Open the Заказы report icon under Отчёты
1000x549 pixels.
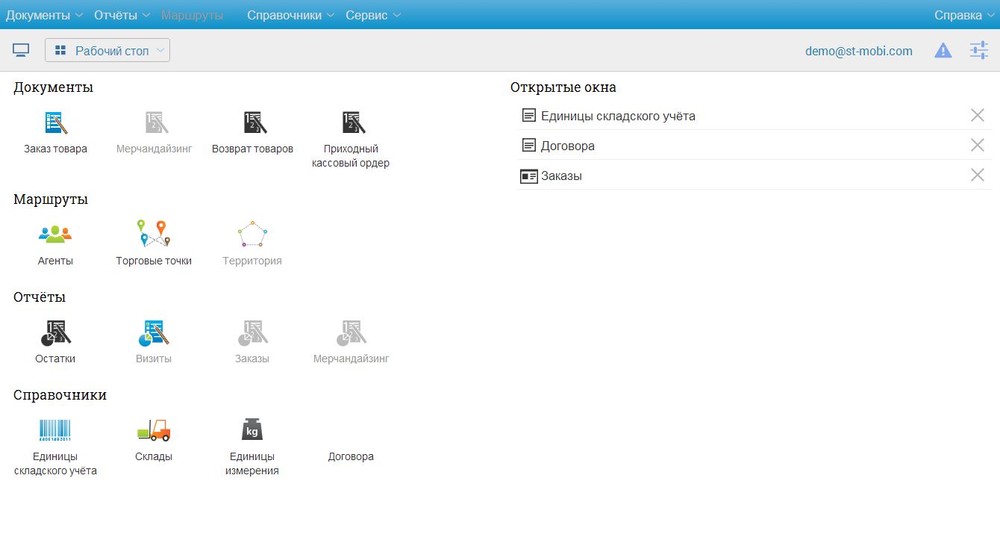point(253,333)
